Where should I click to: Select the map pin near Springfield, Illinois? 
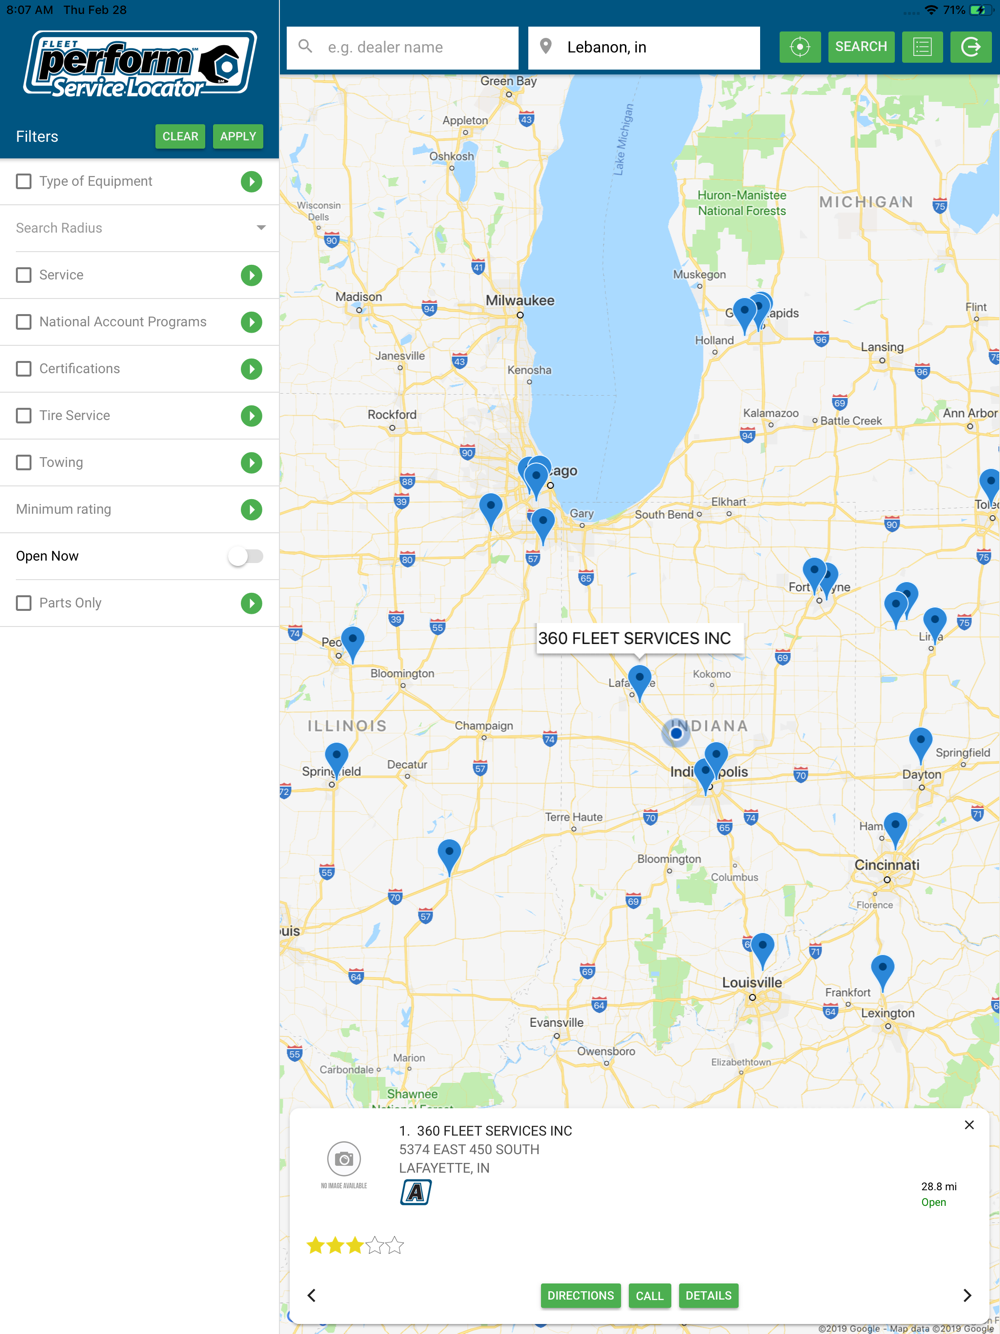pos(337,761)
